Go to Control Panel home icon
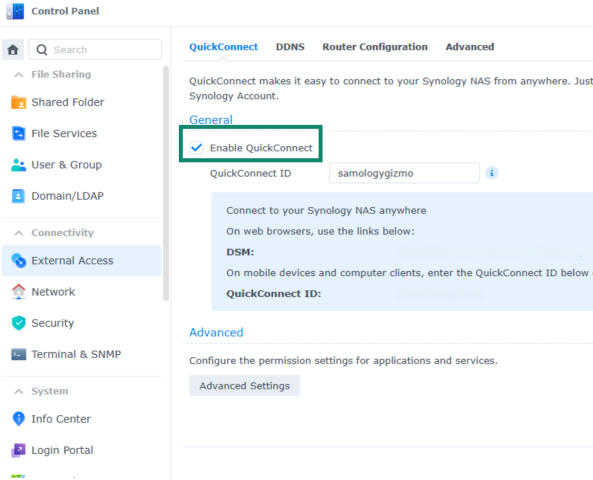 (13, 50)
